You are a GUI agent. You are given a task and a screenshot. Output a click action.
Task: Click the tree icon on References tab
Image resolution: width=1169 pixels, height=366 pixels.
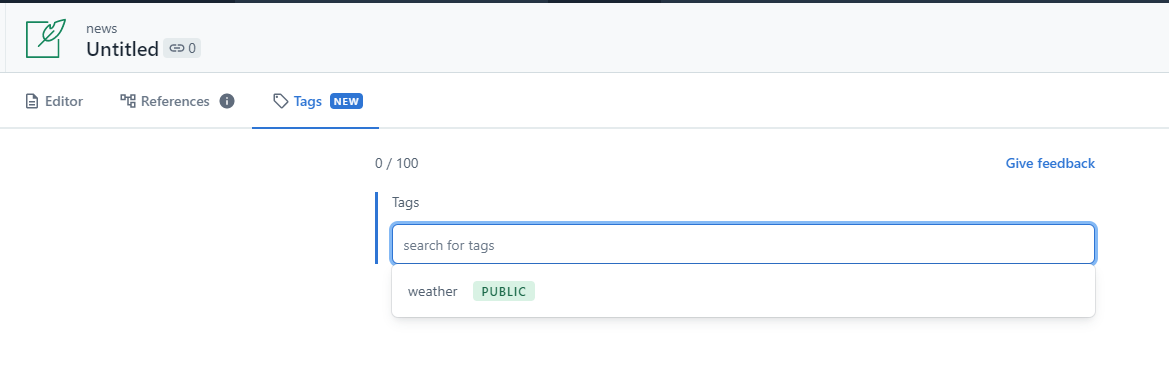click(x=127, y=101)
